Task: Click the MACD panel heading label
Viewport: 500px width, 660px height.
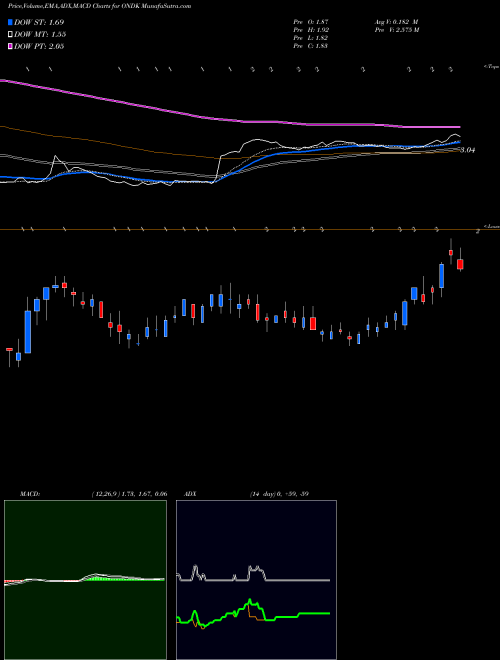Action: click(x=30, y=494)
